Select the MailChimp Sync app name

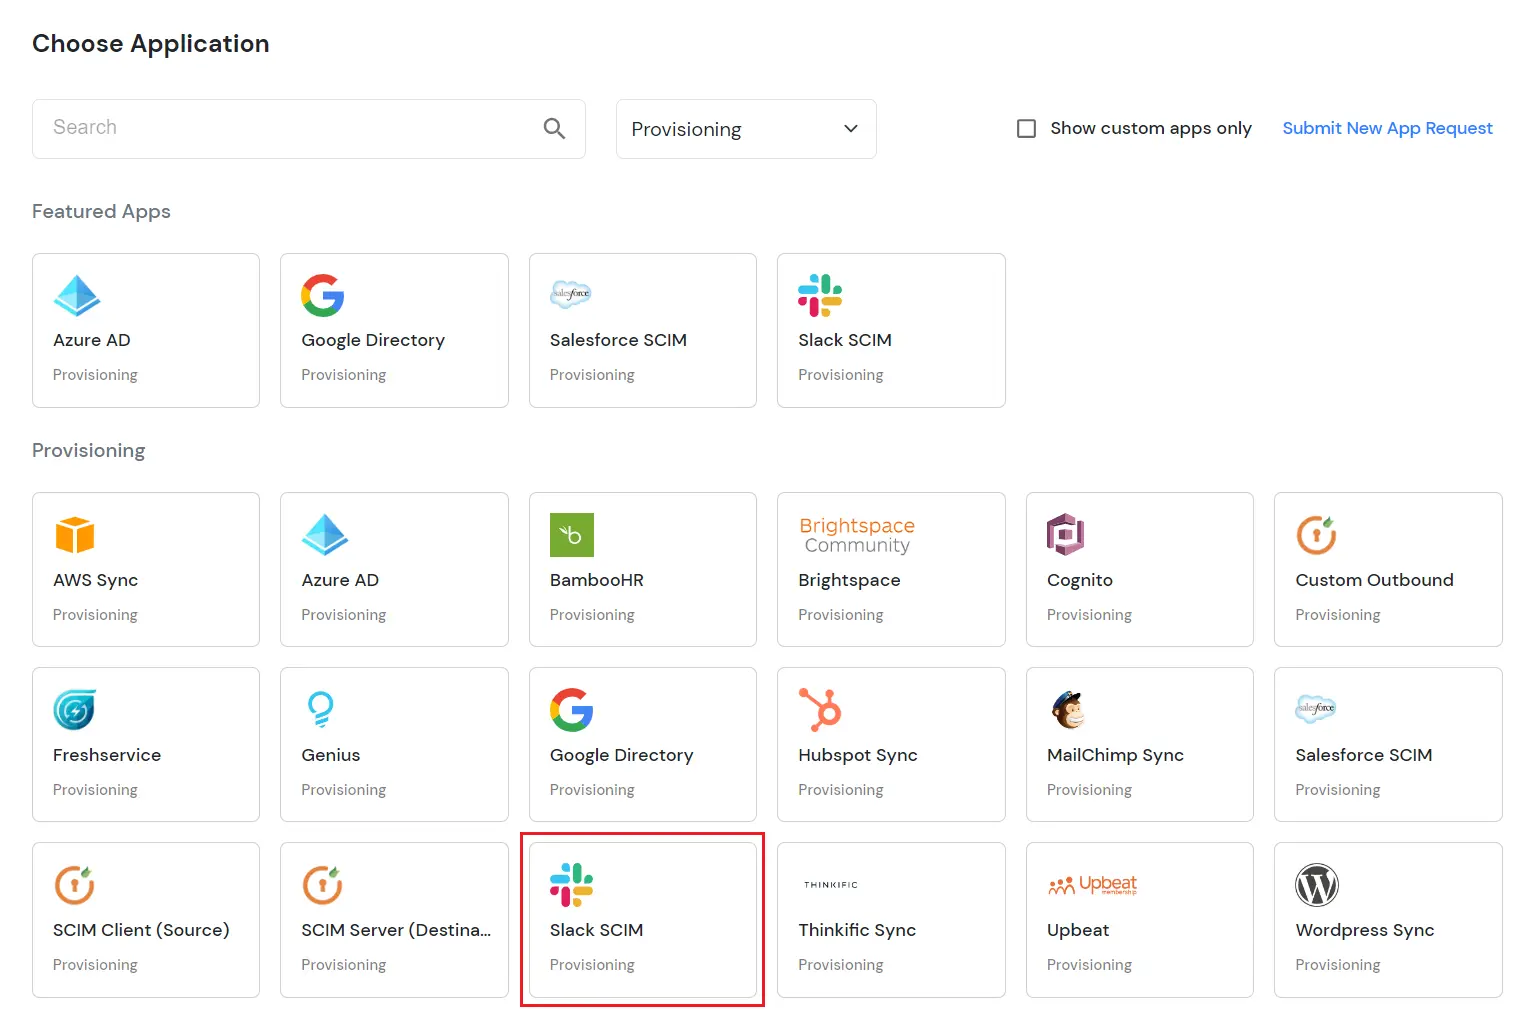[1115, 755]
